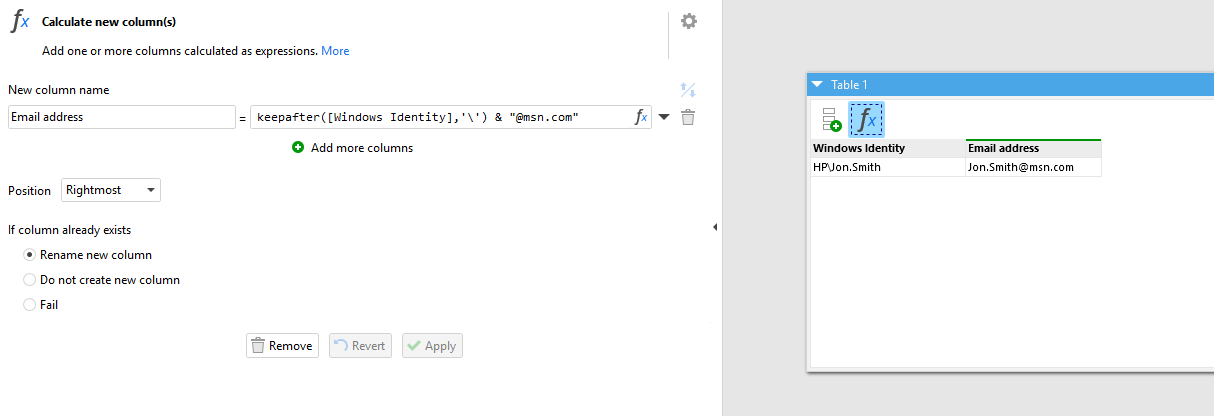Click the large fx icon beside title
Viewport: 1214px width, 416px height.
[20, 21]
